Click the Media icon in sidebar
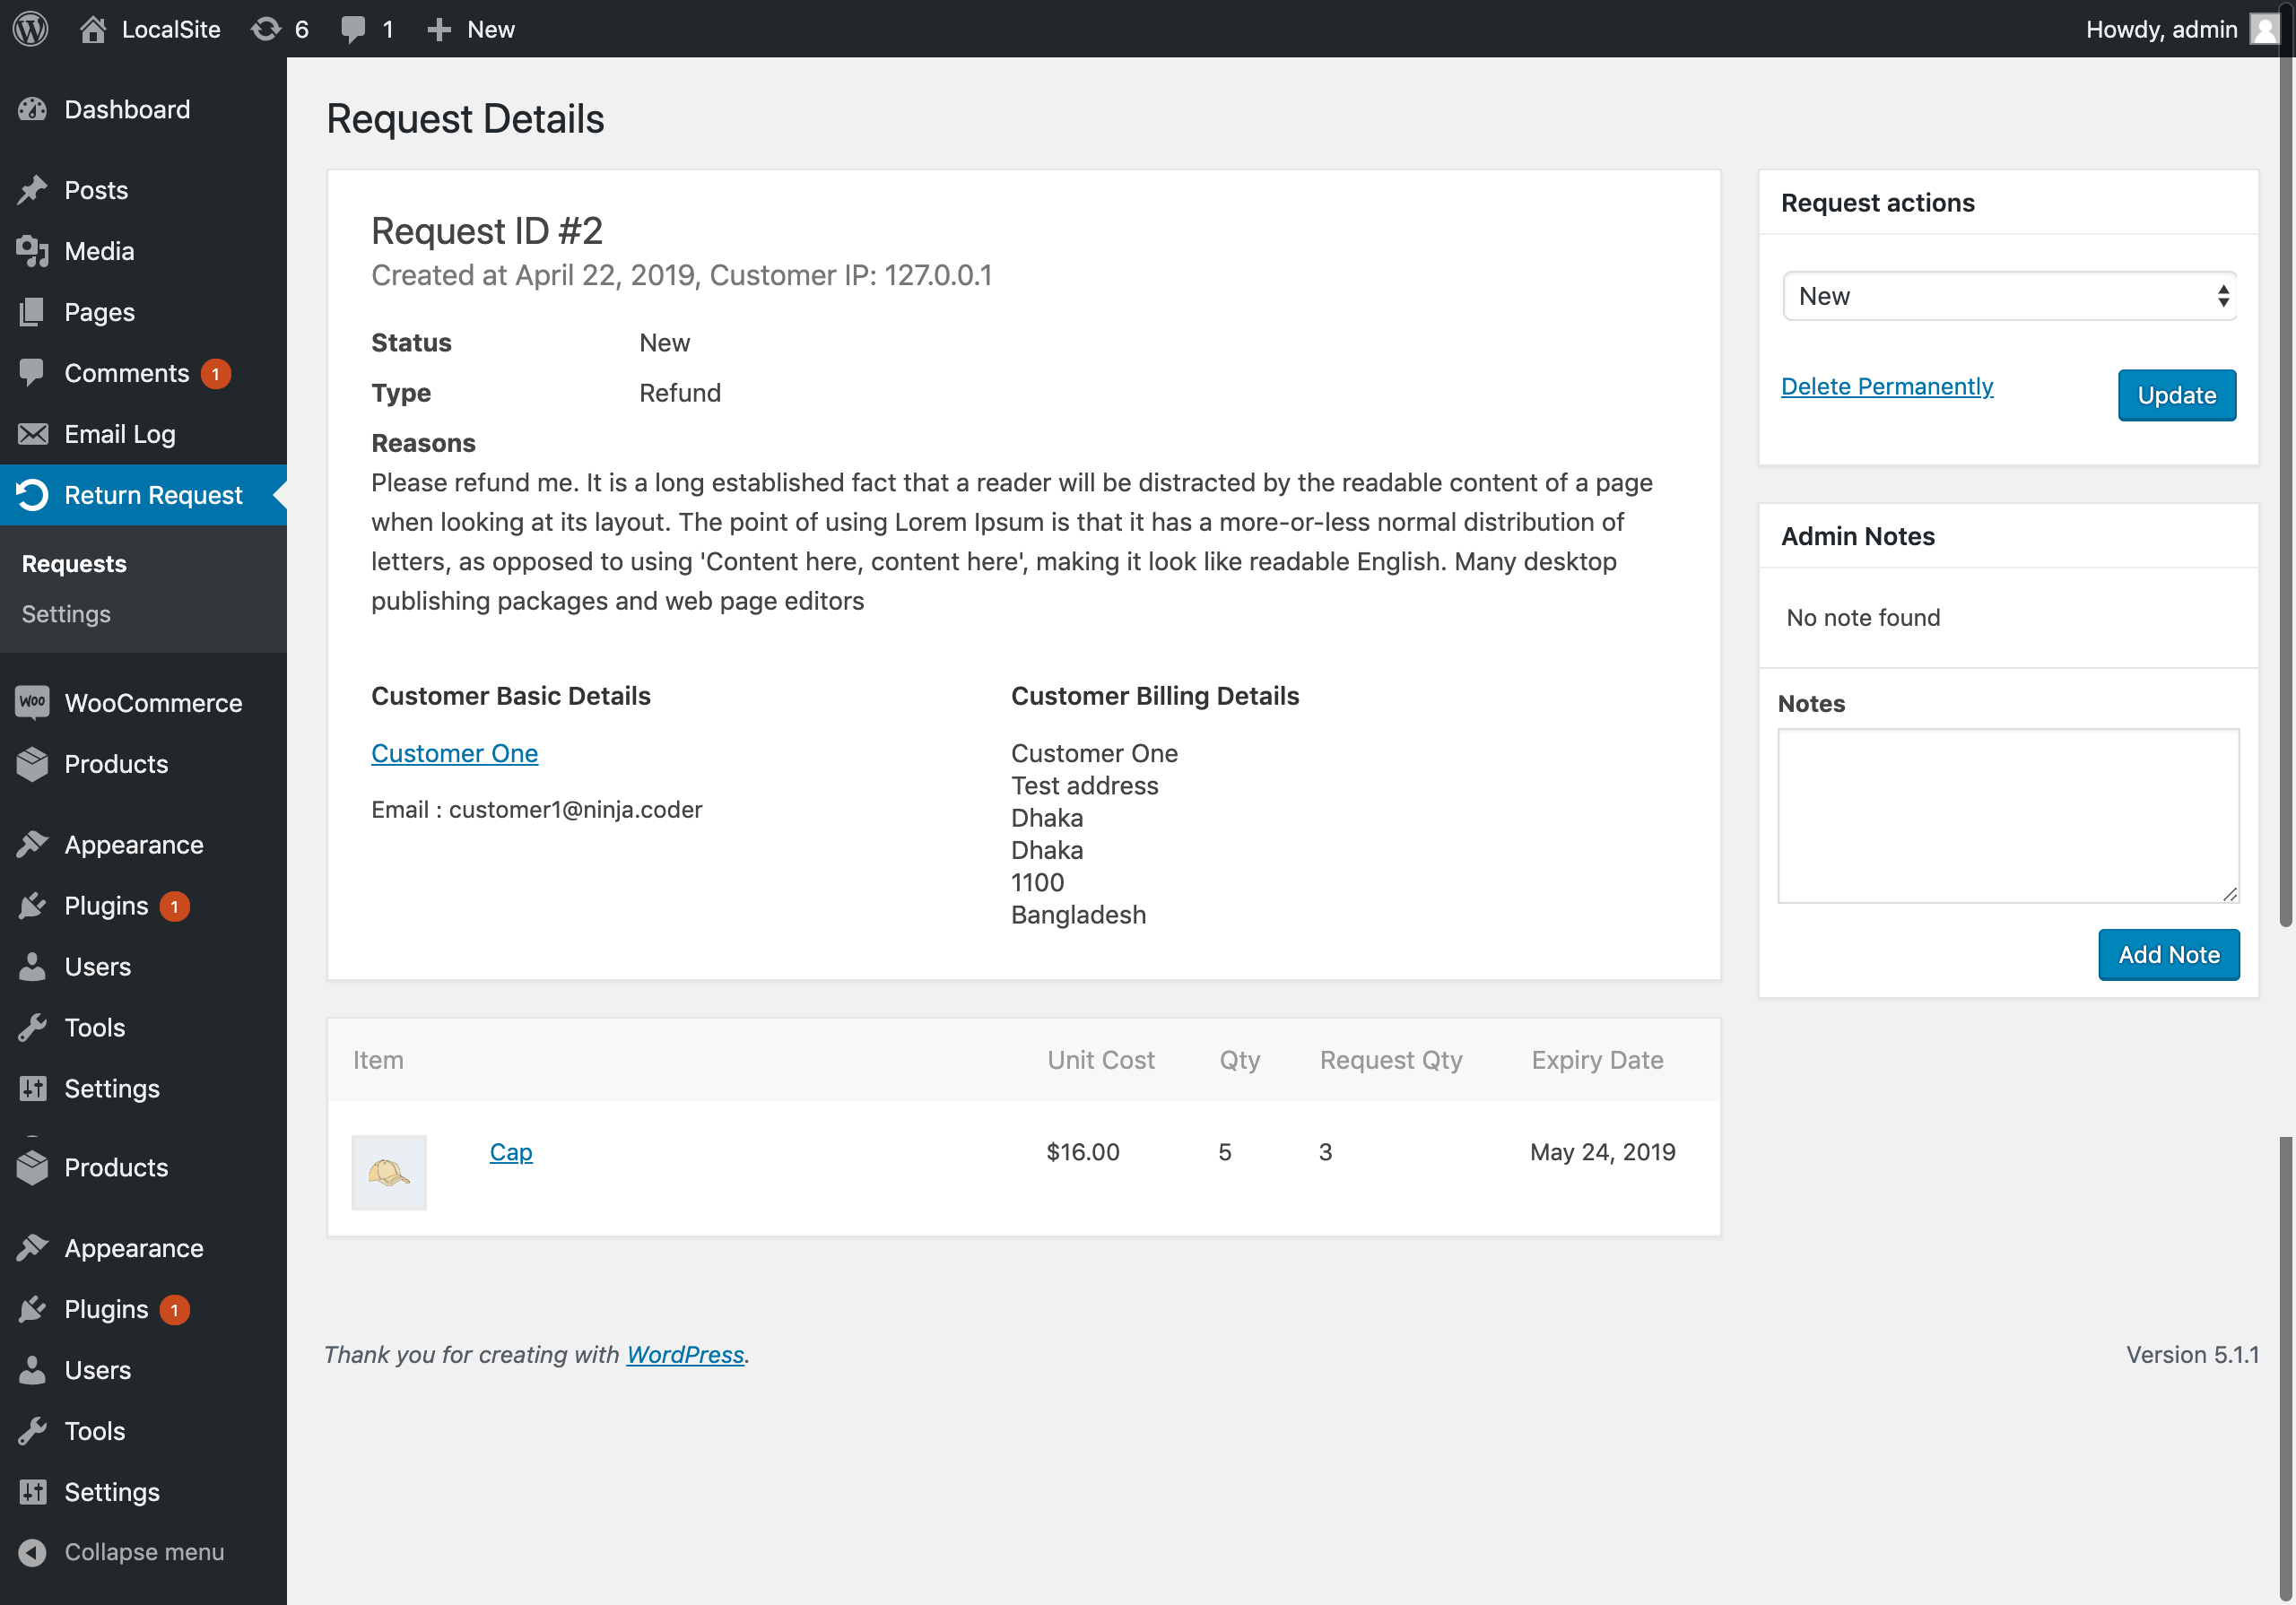Viewport: 2296px width, 1605px height. (x=32, y=251)
